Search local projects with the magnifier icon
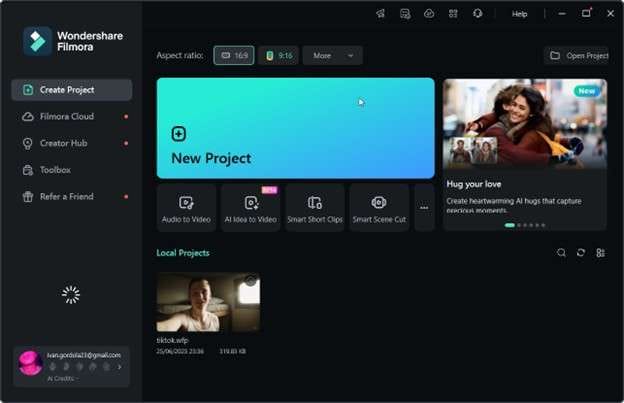 (x=561, y=253)
